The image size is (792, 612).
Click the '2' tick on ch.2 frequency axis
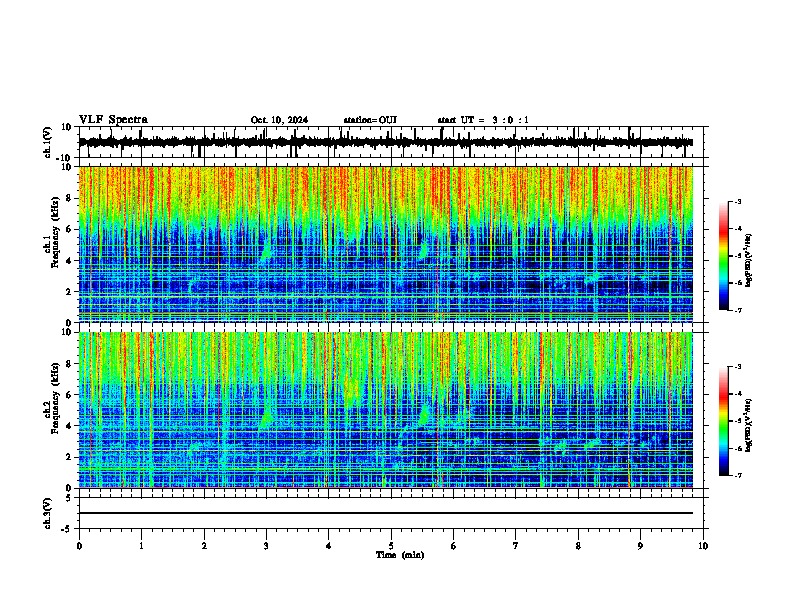(x=69, y=457)
